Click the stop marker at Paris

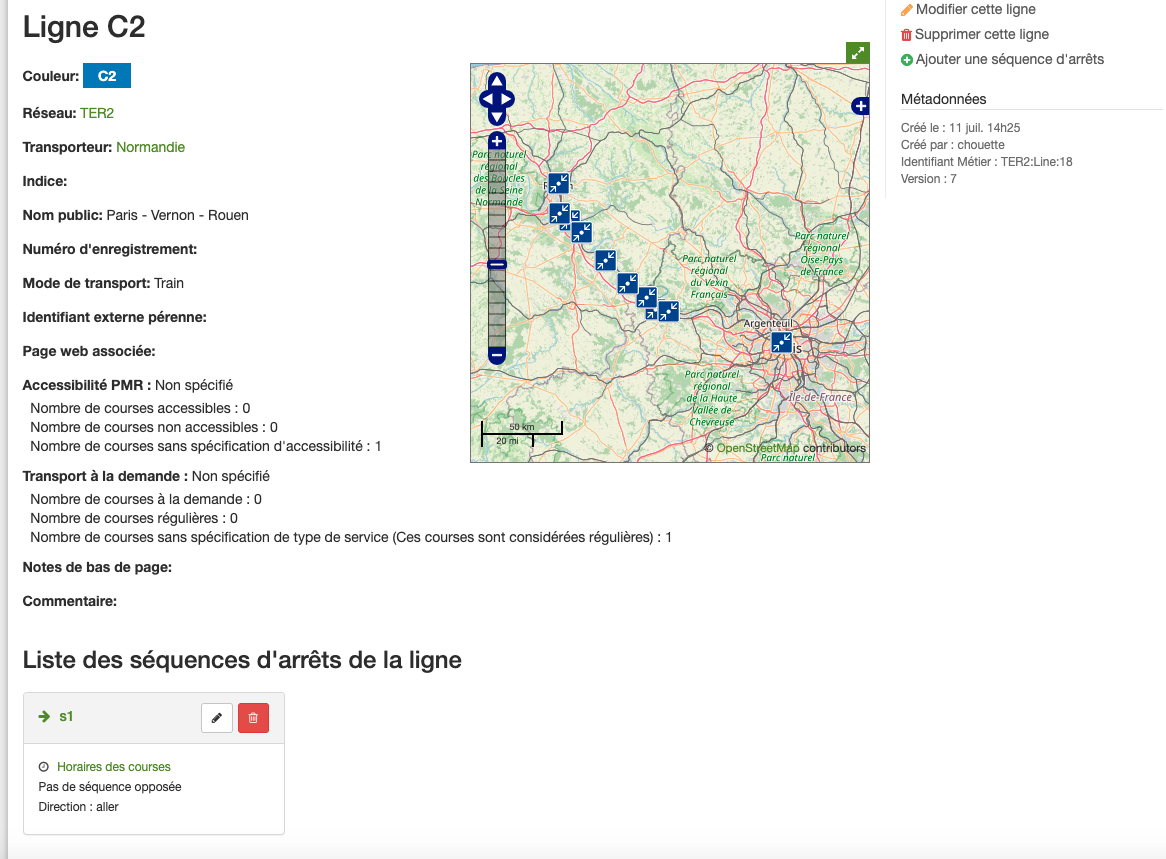pos(781,343)
